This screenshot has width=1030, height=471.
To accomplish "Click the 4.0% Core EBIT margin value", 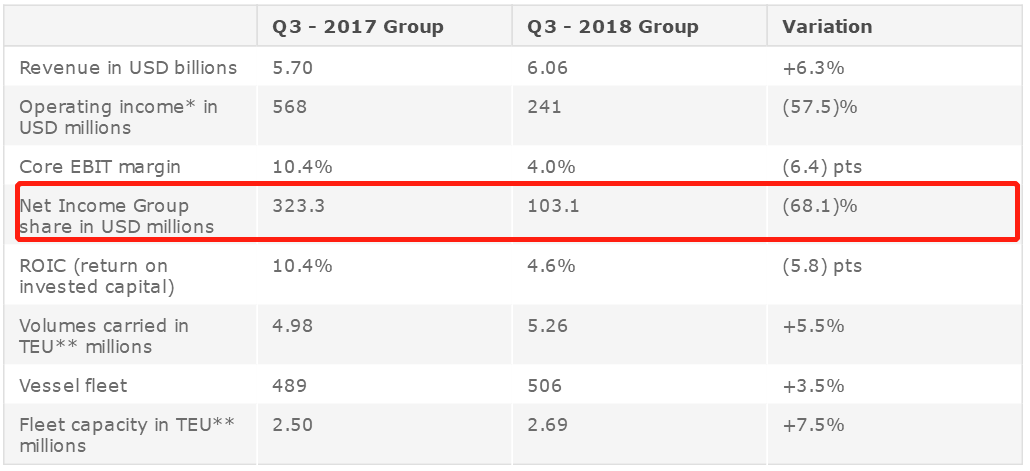I will (551, 166).
